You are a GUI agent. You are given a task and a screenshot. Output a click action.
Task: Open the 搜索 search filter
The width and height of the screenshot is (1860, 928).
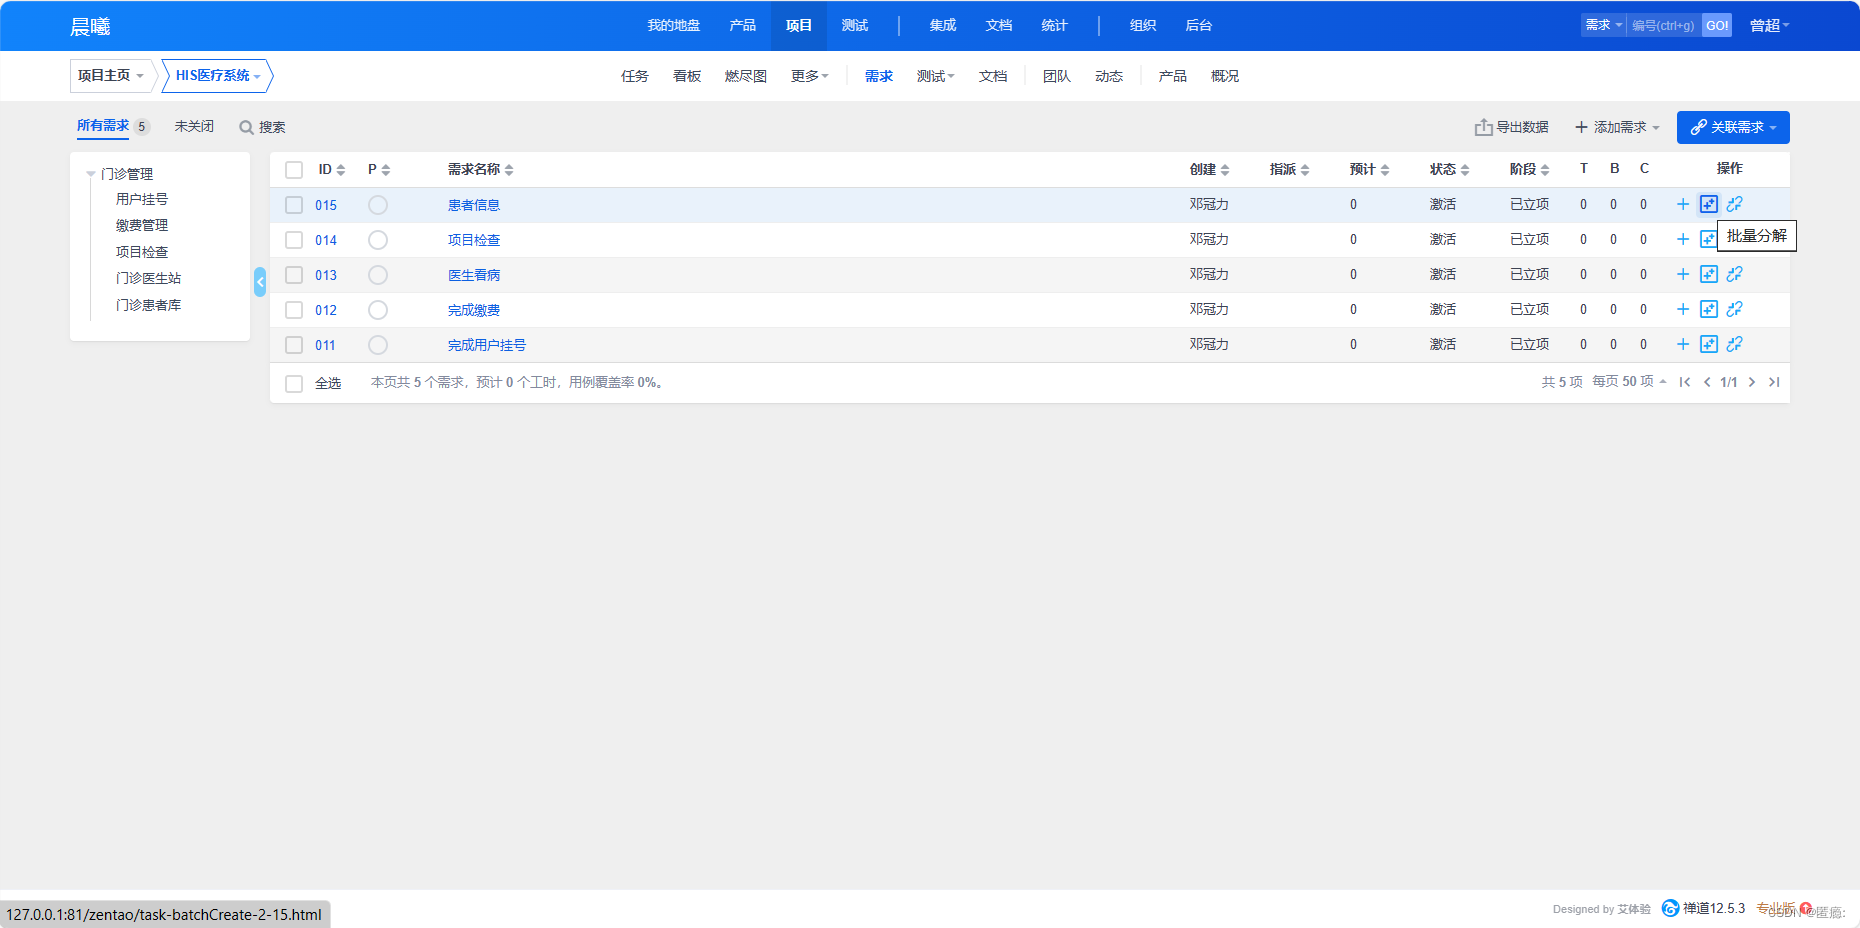[x=262, y=127]
